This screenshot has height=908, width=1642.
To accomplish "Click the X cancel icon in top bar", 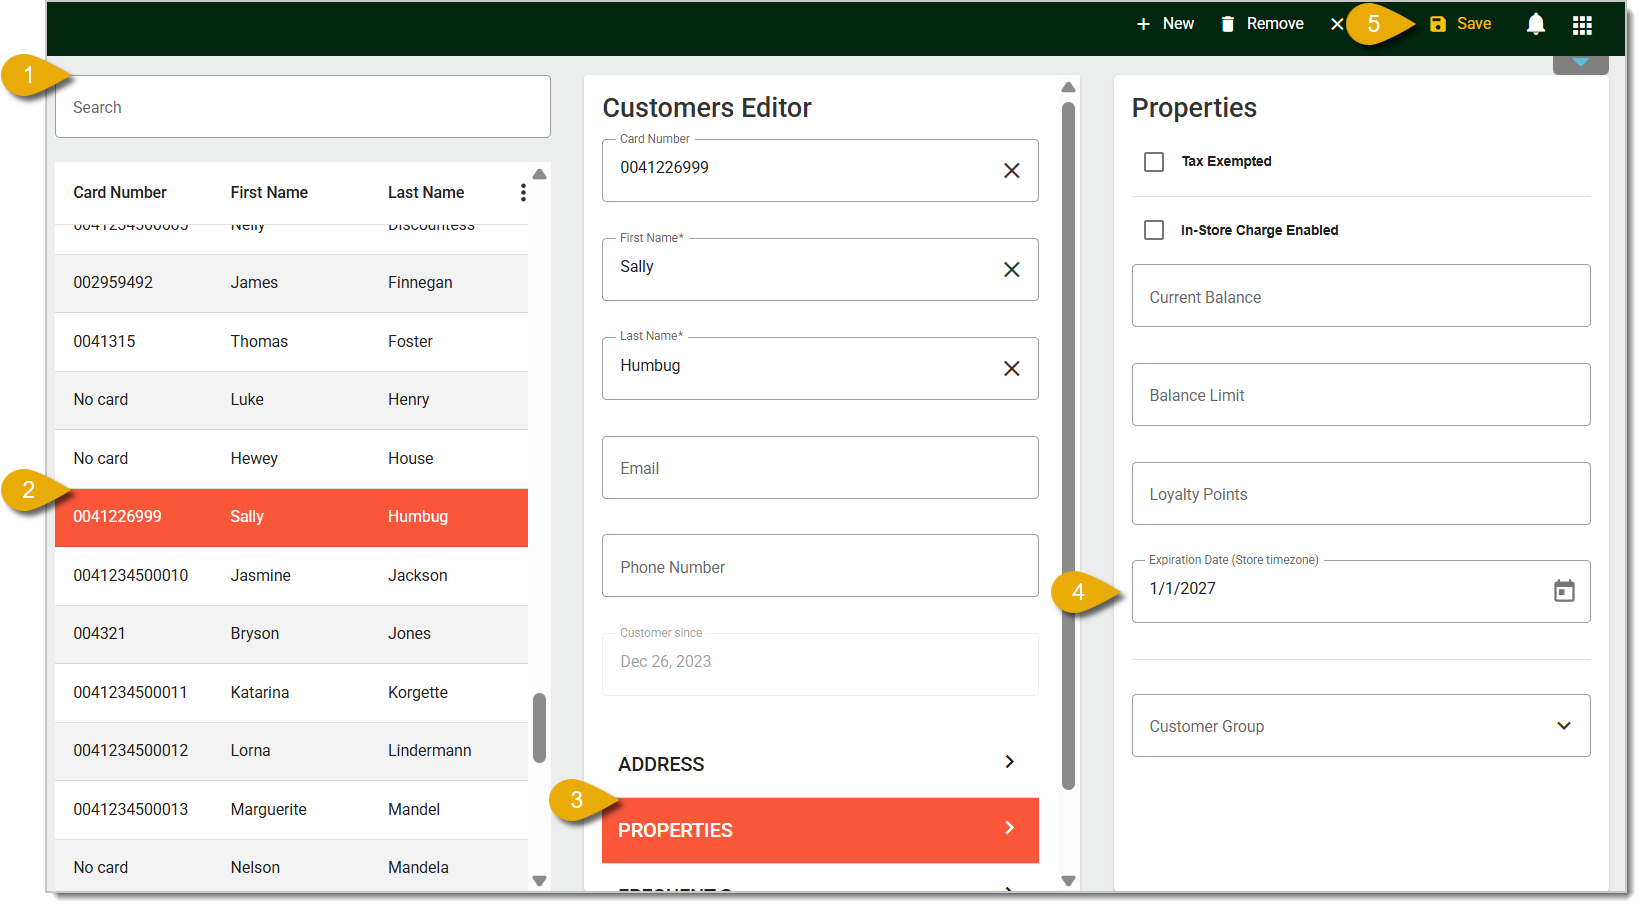I will click(1337, 24).
